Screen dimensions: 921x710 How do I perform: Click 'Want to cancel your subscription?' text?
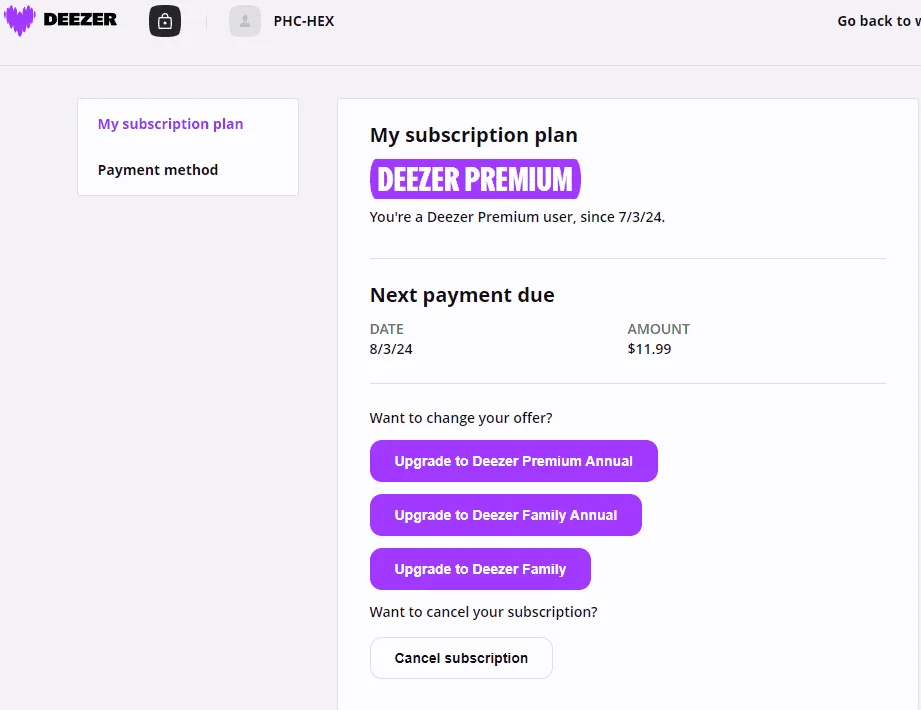(483, 612)
